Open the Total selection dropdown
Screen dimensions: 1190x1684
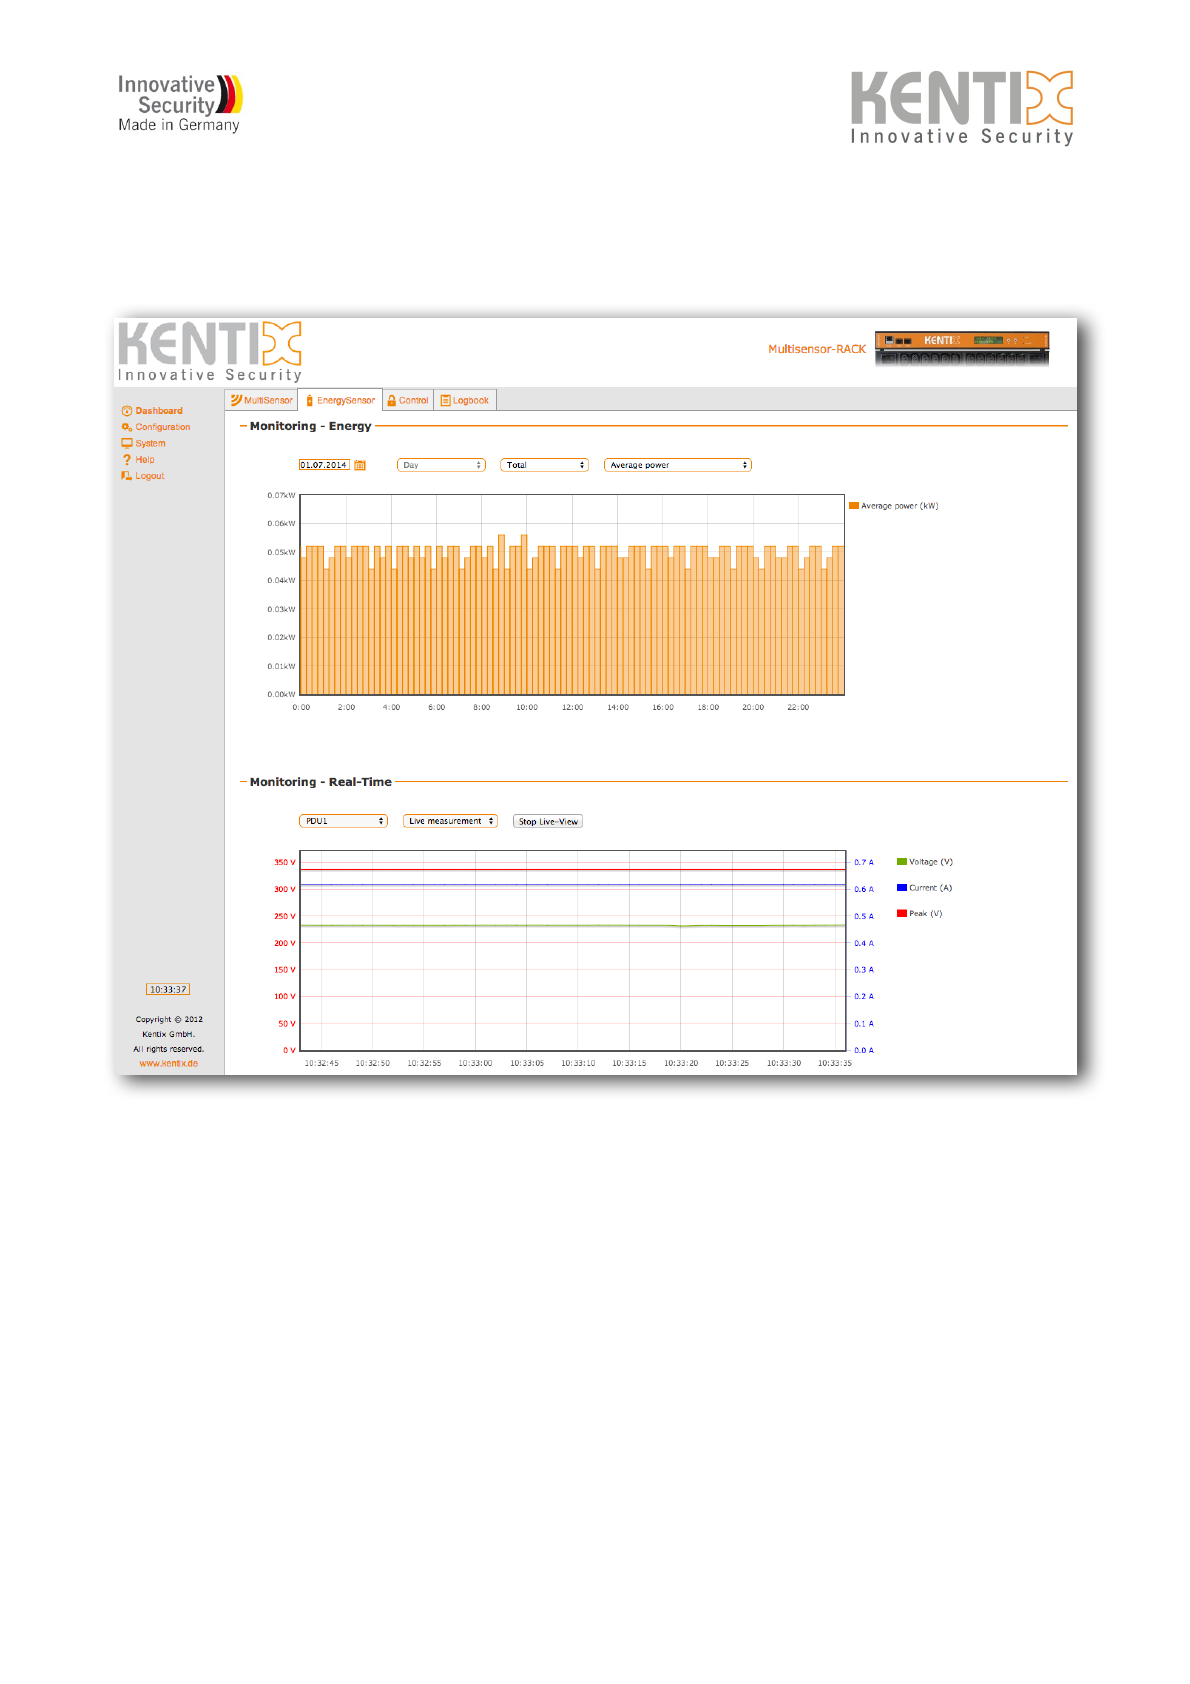545,465
